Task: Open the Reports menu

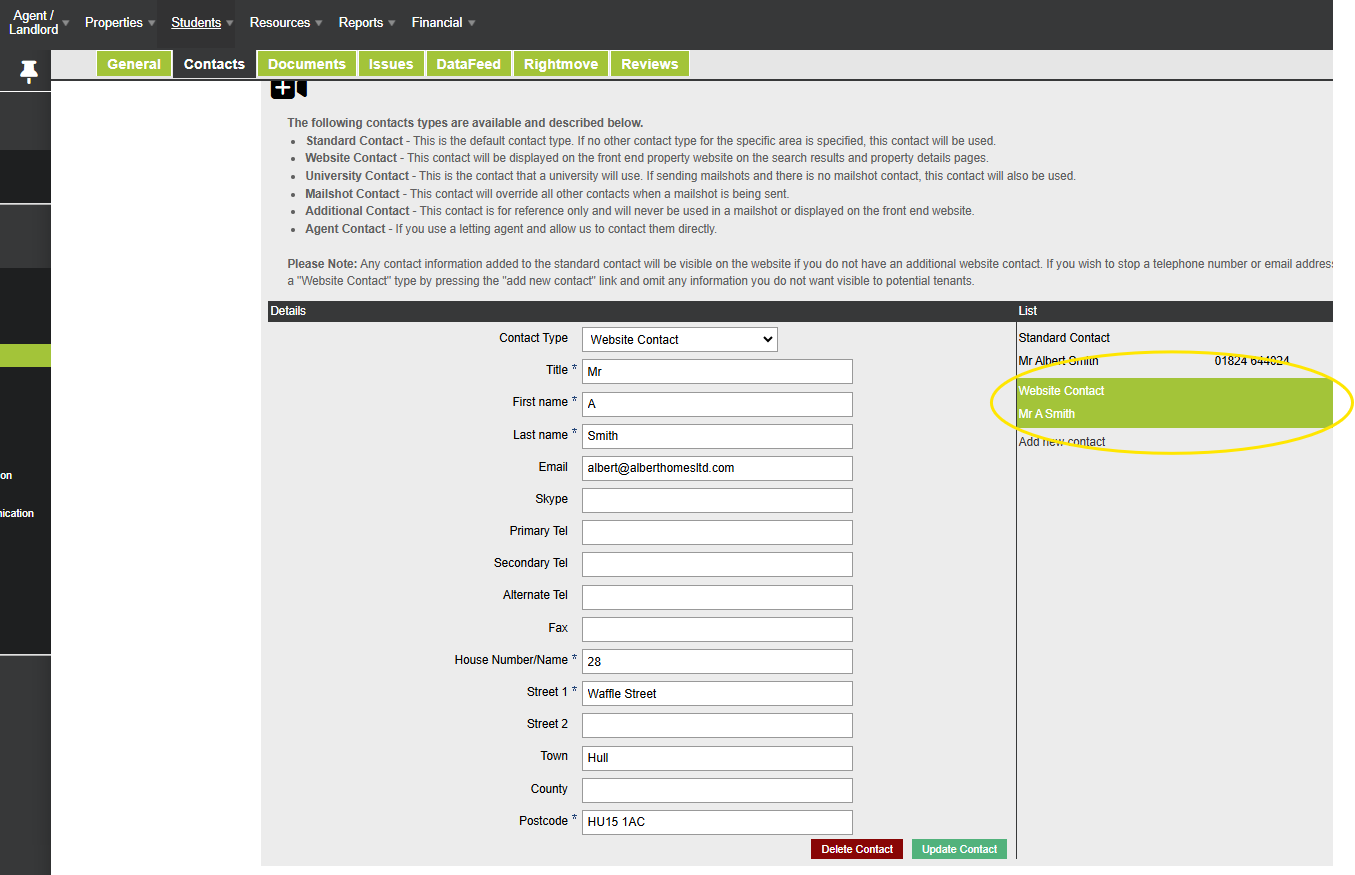Action: pos(366,23)
